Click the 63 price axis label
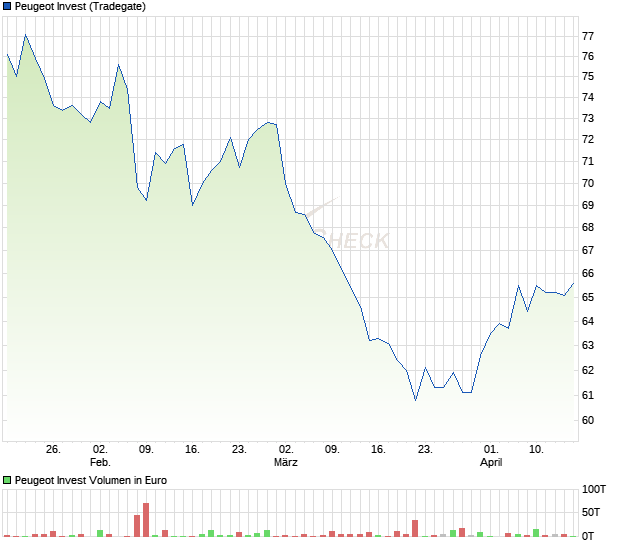Screen dimensions: 620x546 point(588,346)
